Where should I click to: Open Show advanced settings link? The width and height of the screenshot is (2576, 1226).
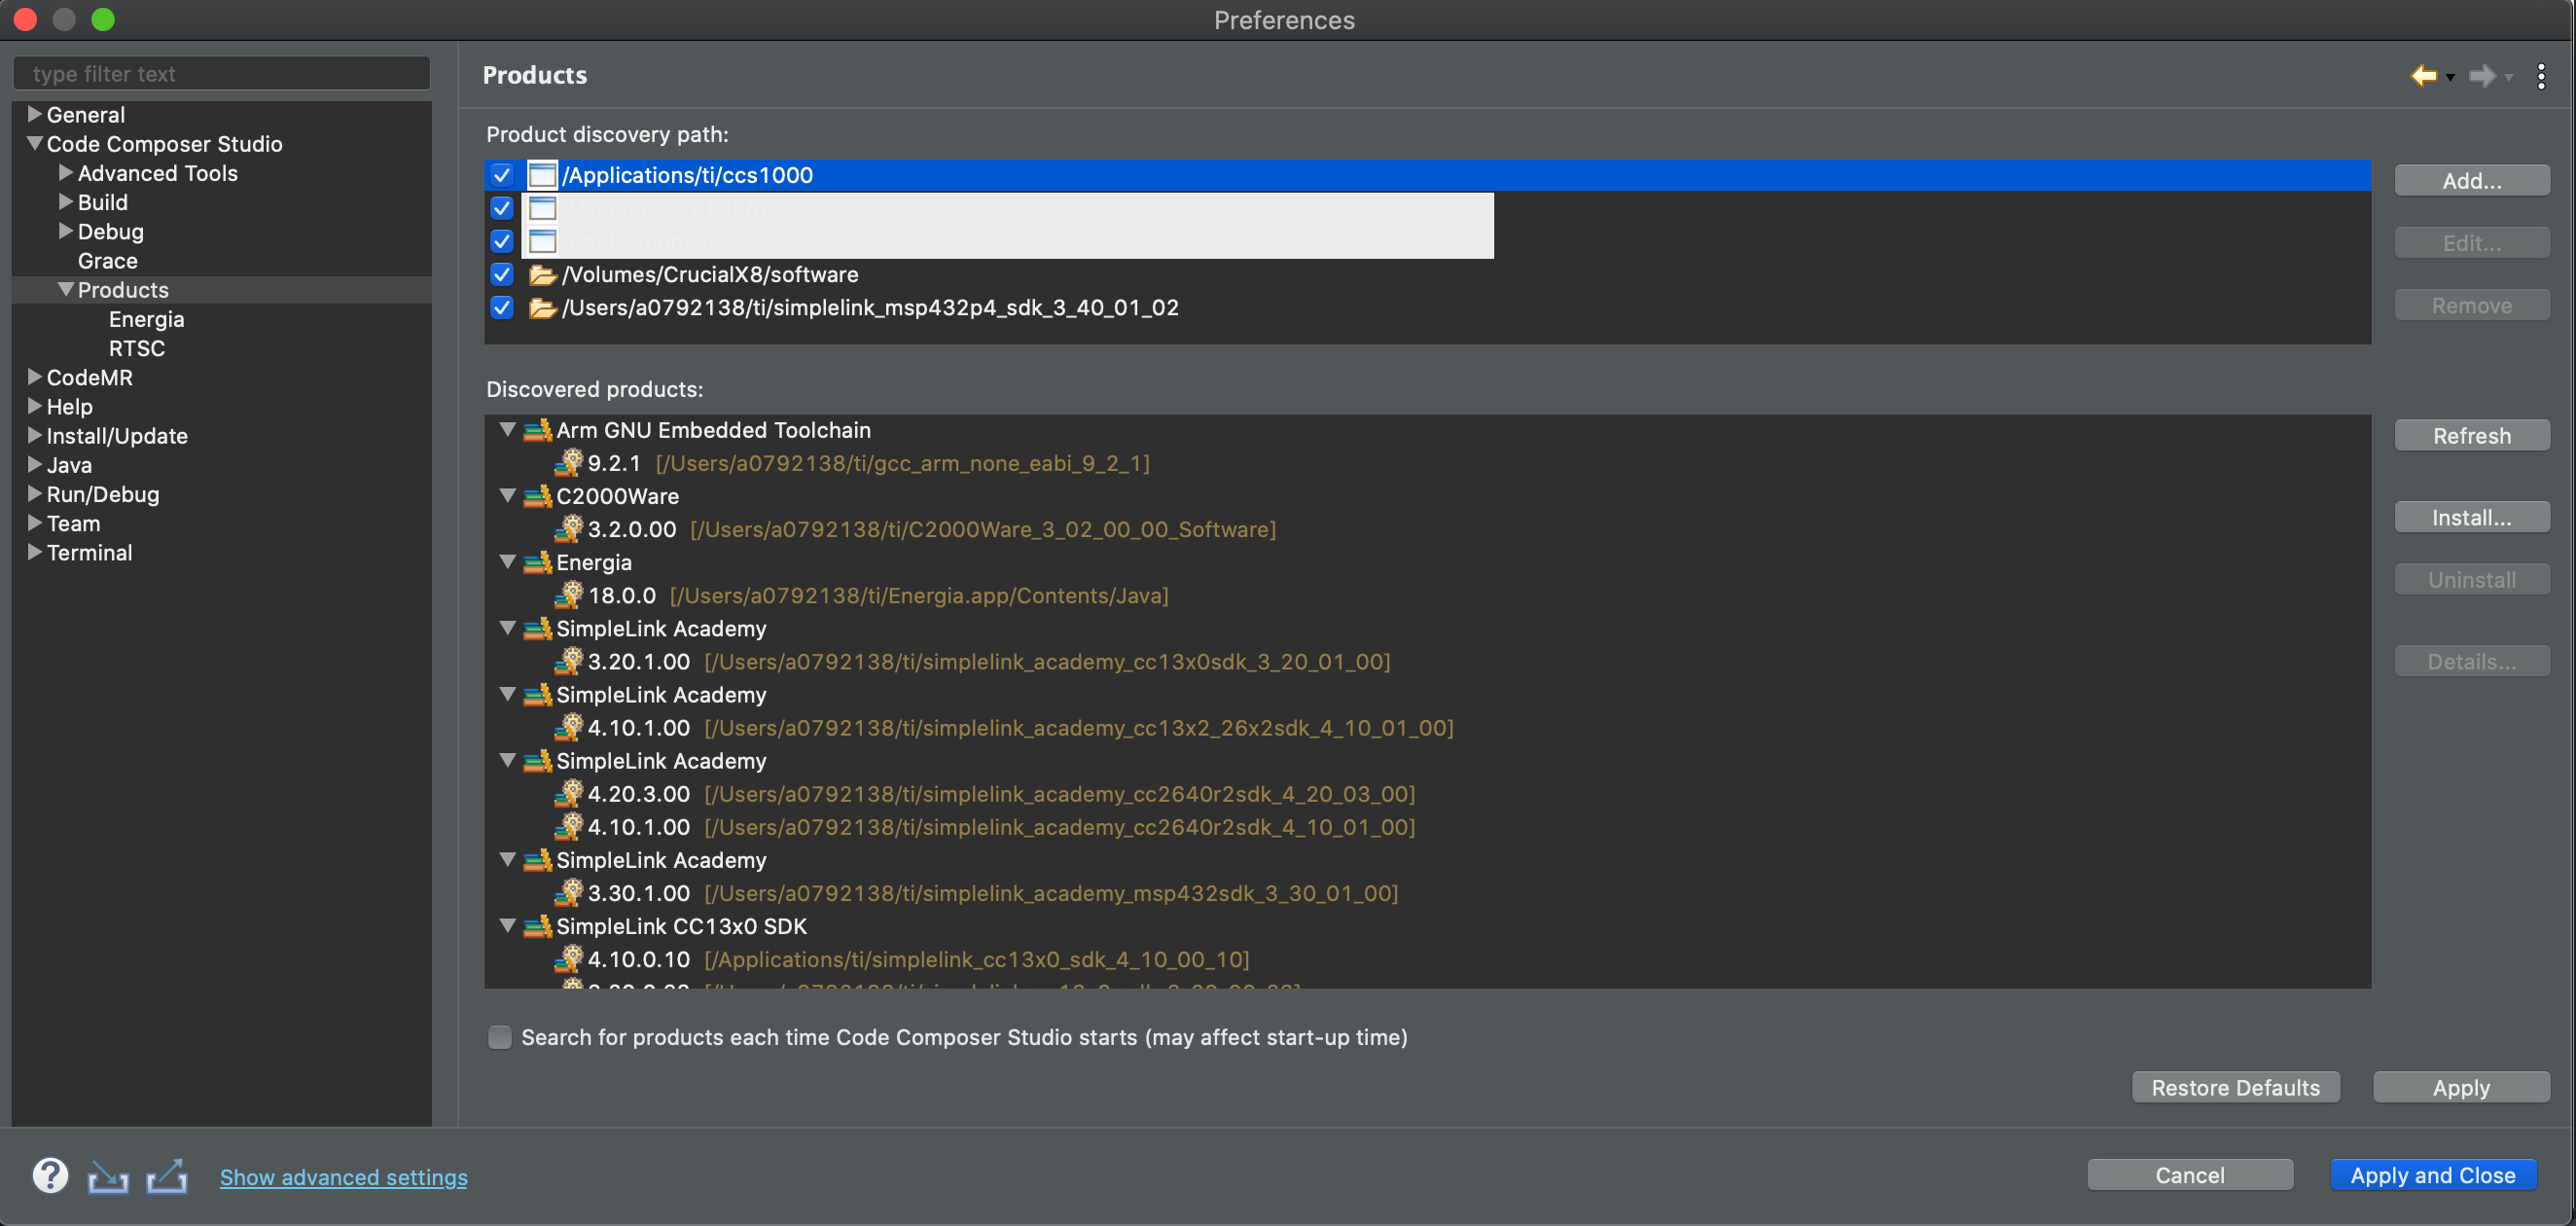tap(343, 1177)
